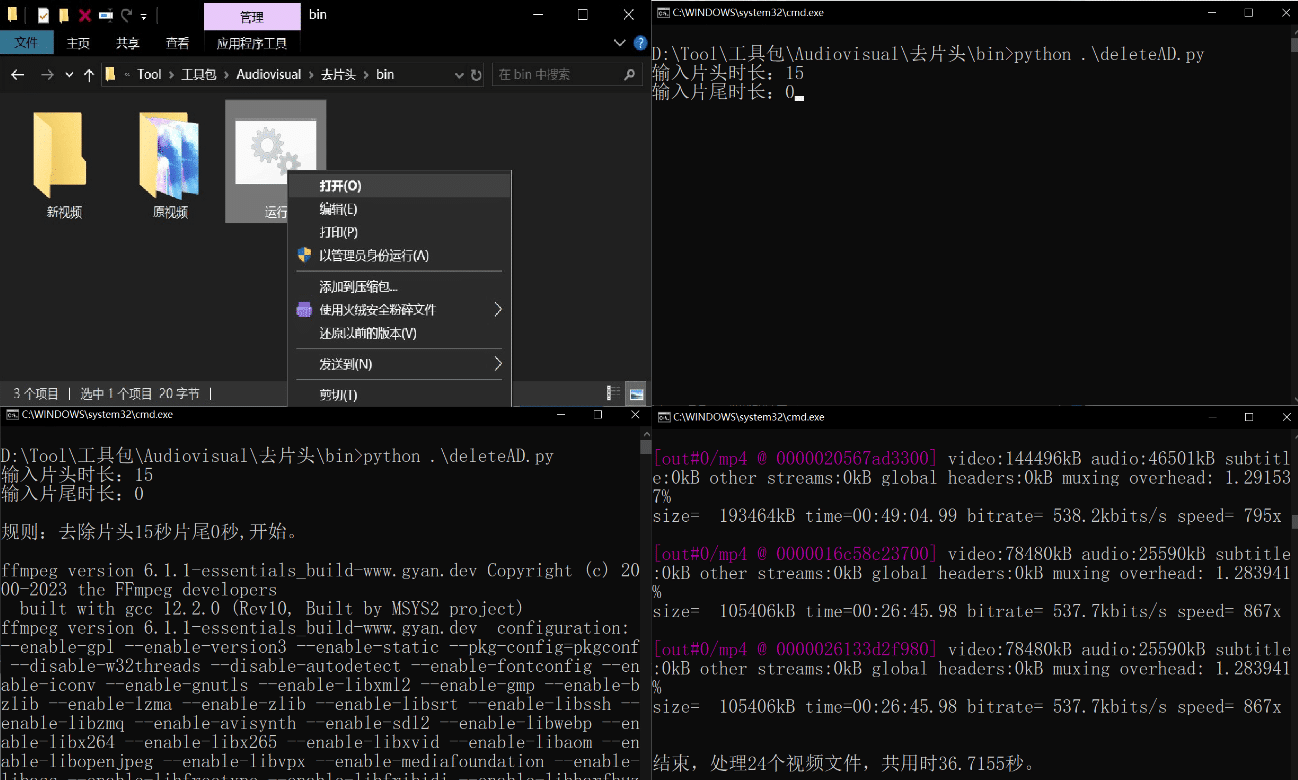The width and height of the screenshot is (1298, 780).
Task: Open Explorer help via the question mark icon
Action: click(x=641, y=43)
